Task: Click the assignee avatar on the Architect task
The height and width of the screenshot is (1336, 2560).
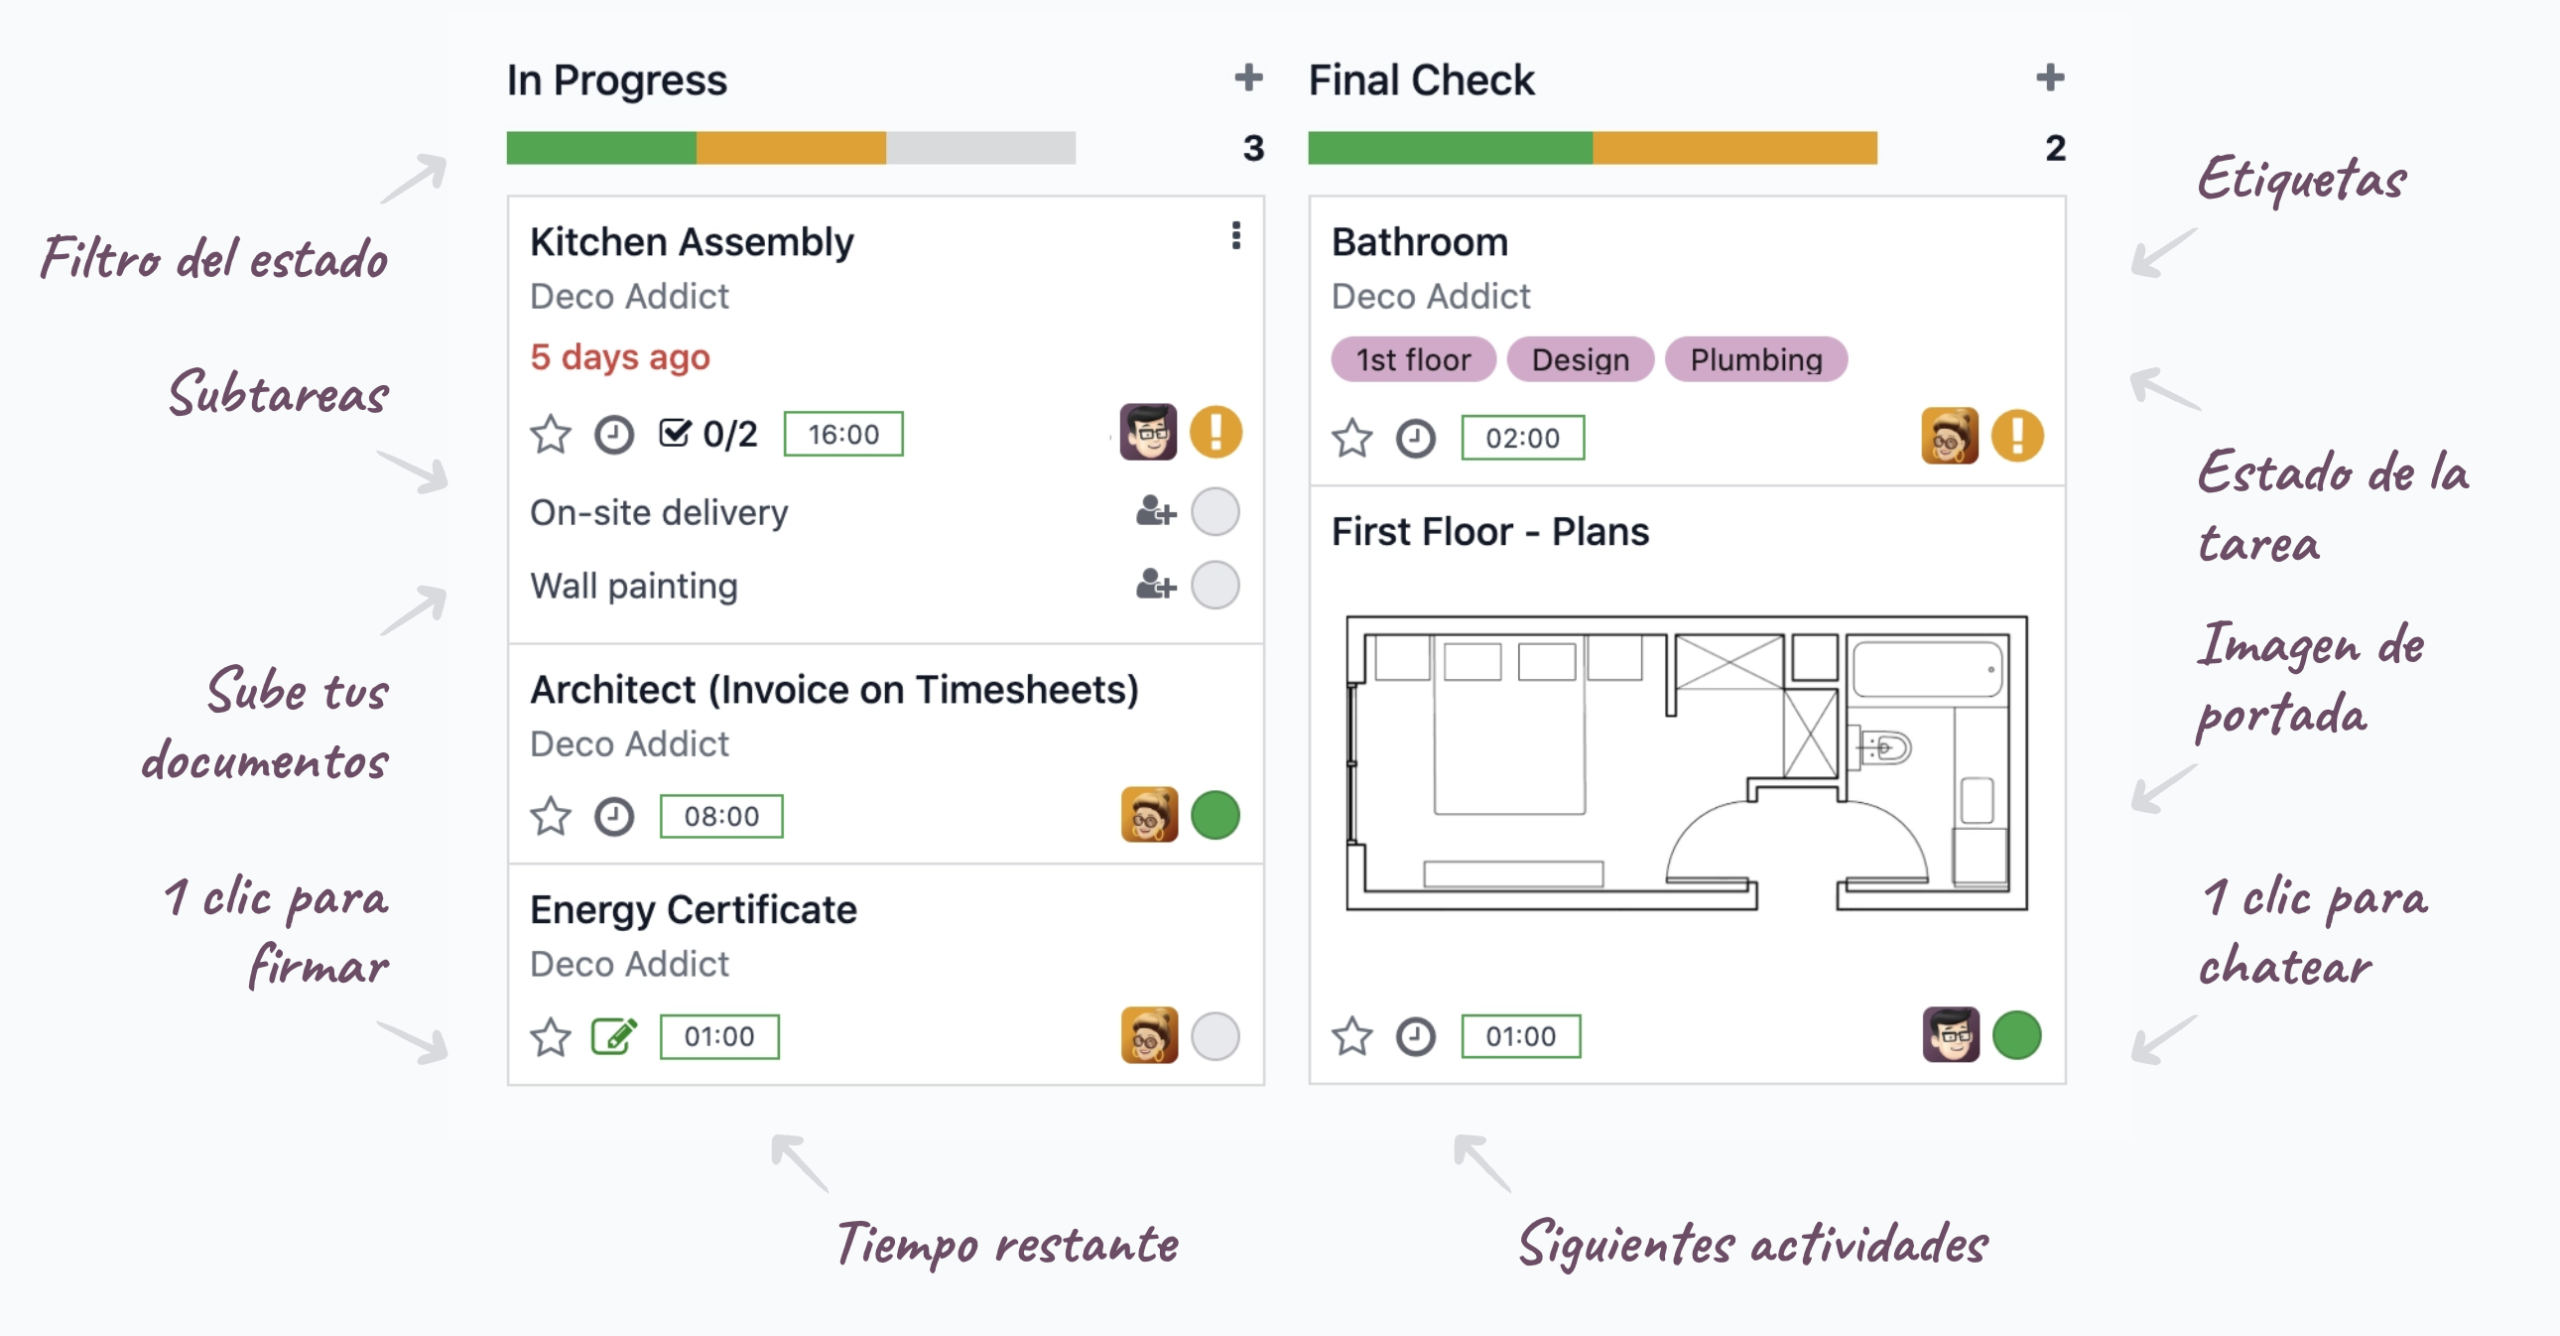Action: tap(1149, 815)
